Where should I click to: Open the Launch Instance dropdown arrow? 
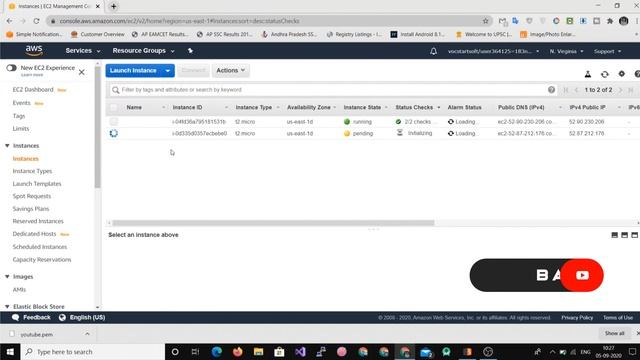click(x=168, y=71)
